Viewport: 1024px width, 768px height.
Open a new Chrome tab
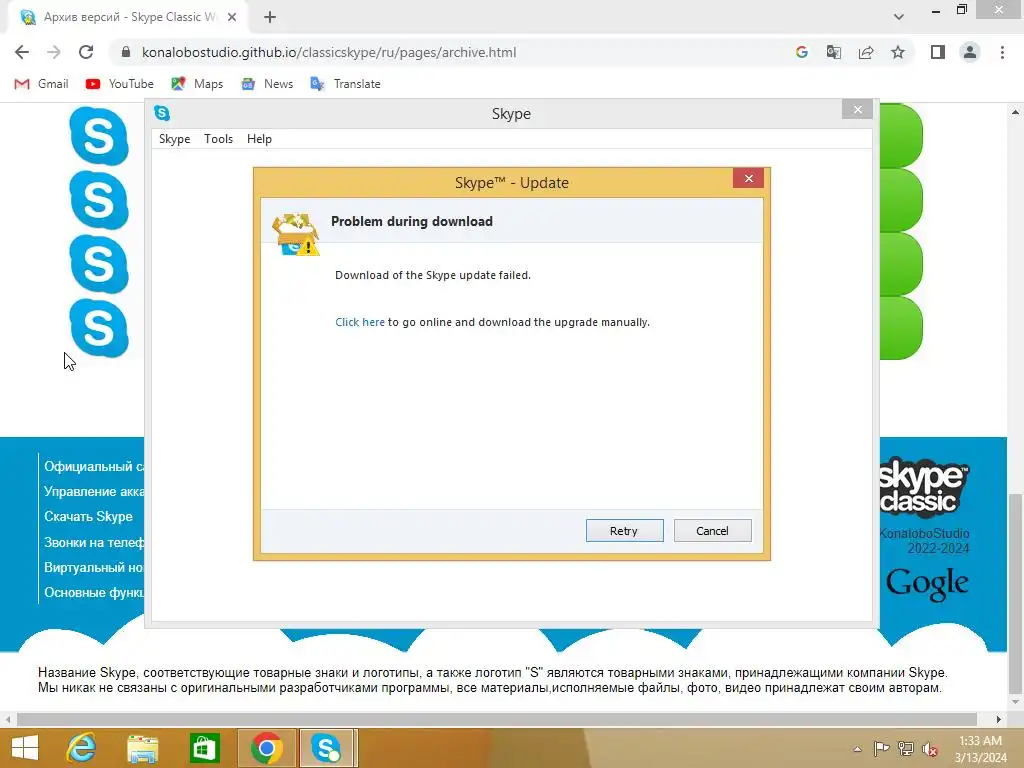pyautogui.click(x=270, y=17)
